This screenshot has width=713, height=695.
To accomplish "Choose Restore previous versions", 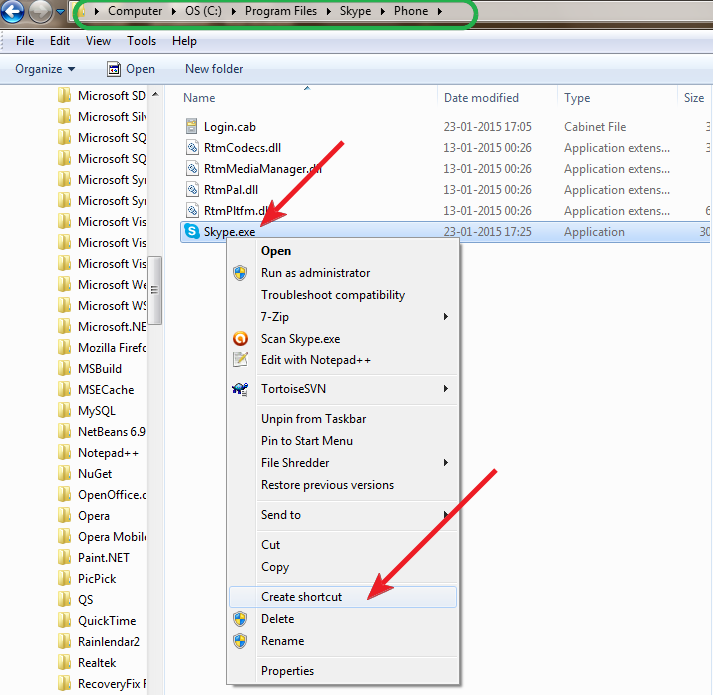I will tap(343, 485).
